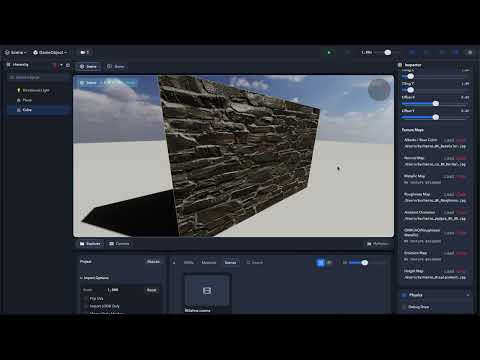Load an Albedo / Base Color texture
Image resolution: width=480 pixels, height=360 pixels.
(449, 140)
